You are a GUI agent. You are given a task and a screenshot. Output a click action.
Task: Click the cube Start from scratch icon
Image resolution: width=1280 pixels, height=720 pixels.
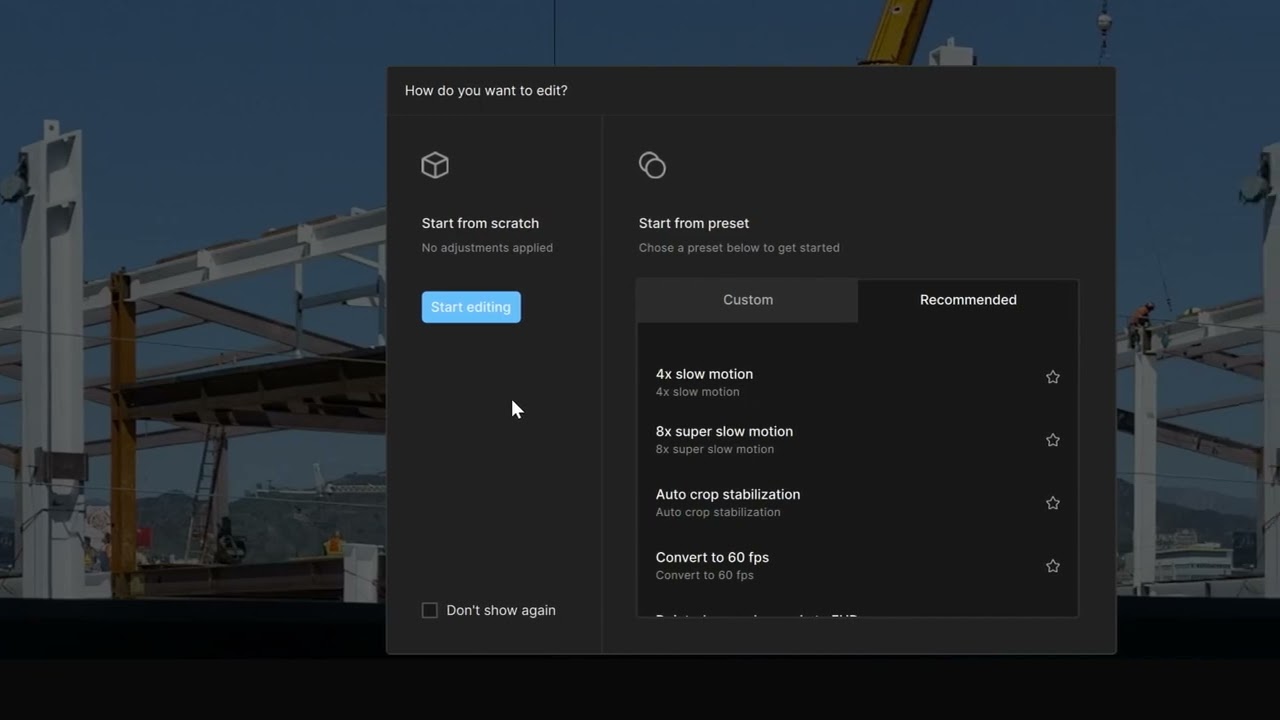click(435, 165)
